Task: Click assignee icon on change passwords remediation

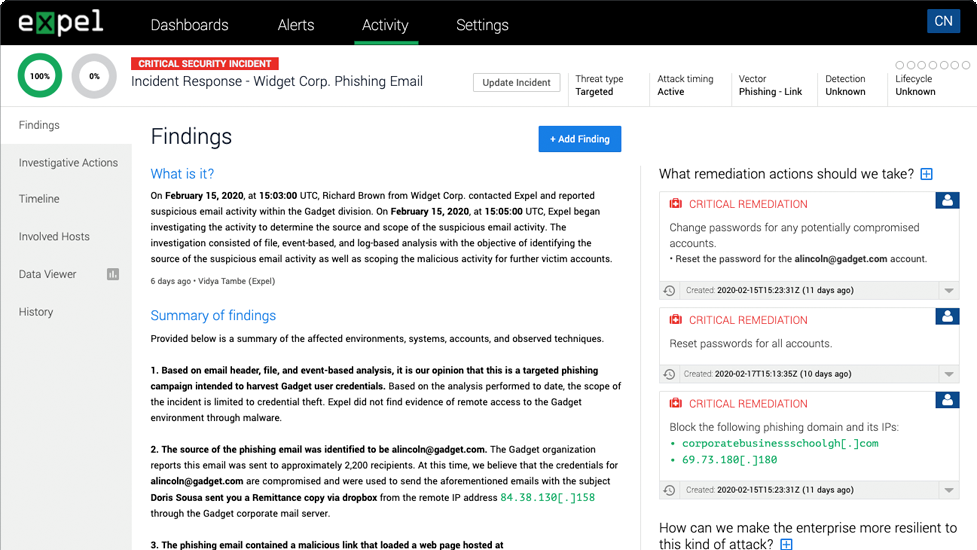Action: point(947,201)
